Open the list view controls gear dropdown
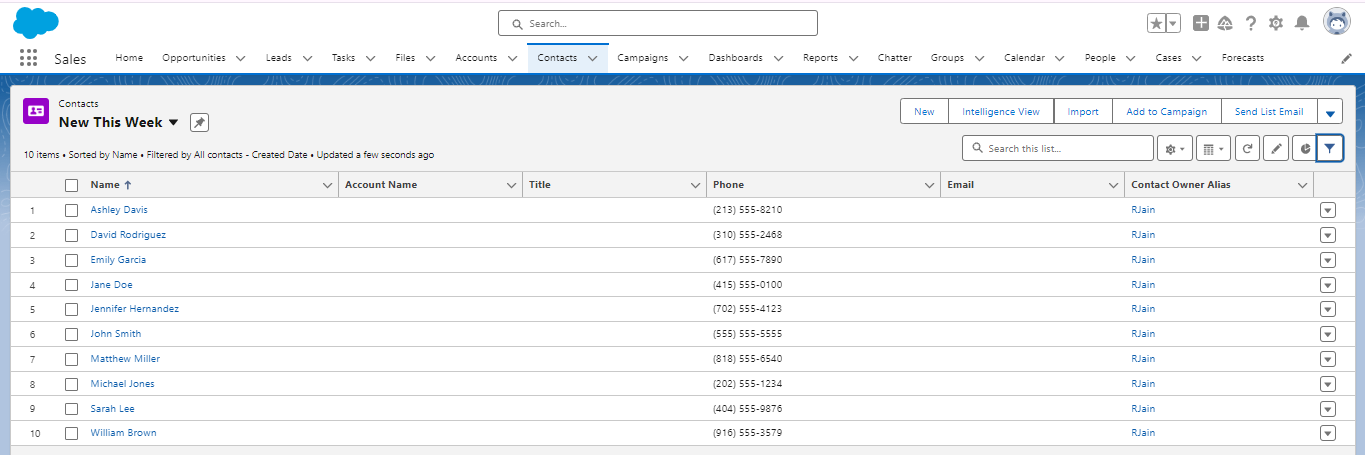1365x455 pixels. point(1173,148)
